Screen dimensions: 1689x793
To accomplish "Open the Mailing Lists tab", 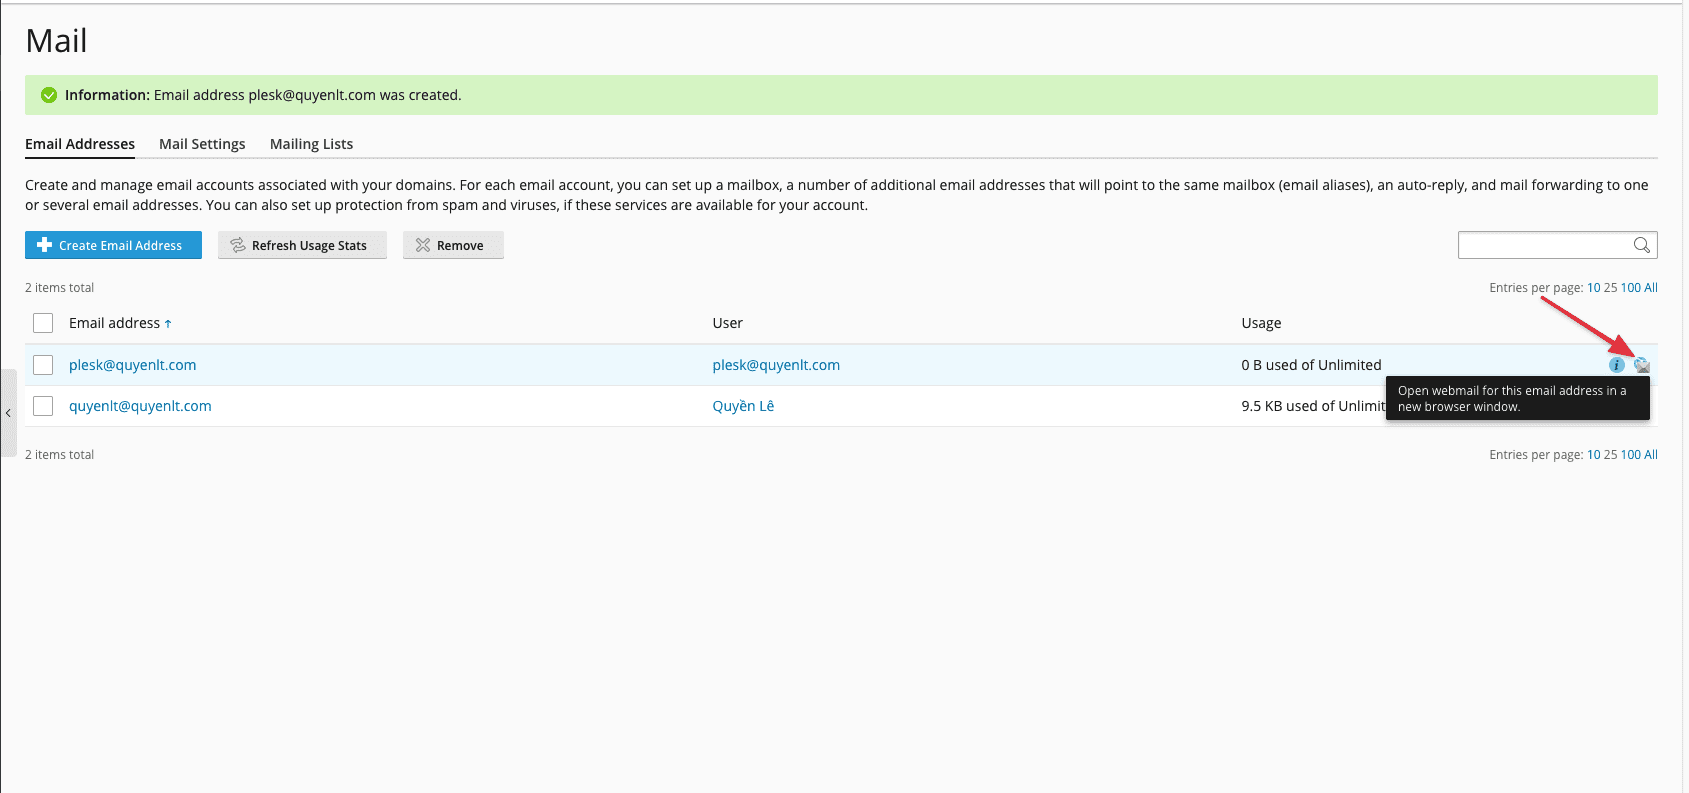I will tap(311, 144).
